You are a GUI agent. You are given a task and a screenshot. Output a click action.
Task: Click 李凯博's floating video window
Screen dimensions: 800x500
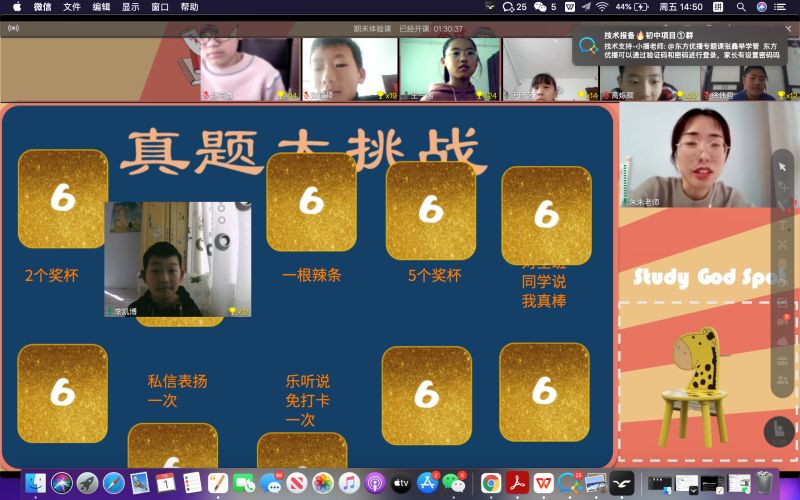pos(178,259)
